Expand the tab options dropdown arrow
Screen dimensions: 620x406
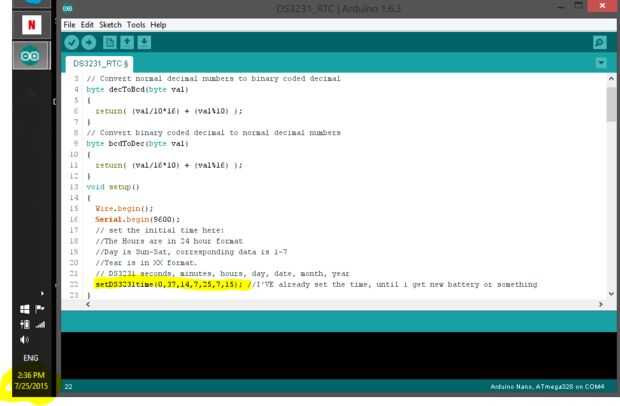pyautogui.click(x=601, y=62)
